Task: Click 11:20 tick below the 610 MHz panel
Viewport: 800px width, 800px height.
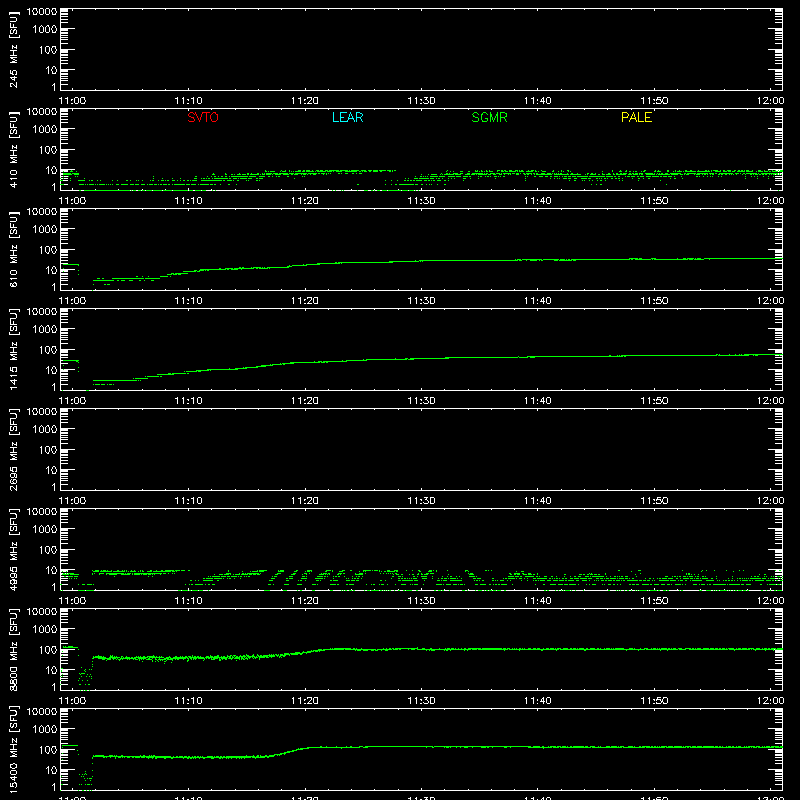Action: pos(305,301)
